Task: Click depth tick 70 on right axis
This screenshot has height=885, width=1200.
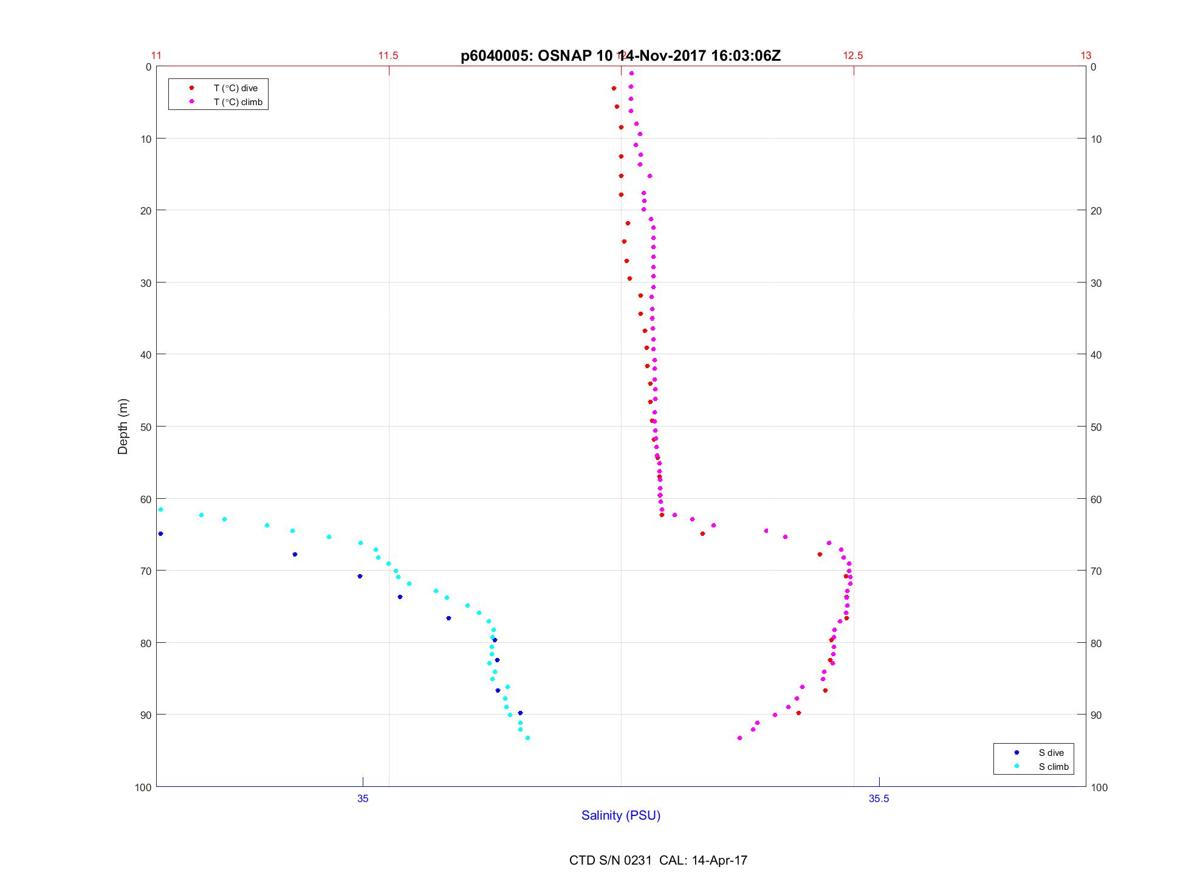Action: [x=1097, y=571]
